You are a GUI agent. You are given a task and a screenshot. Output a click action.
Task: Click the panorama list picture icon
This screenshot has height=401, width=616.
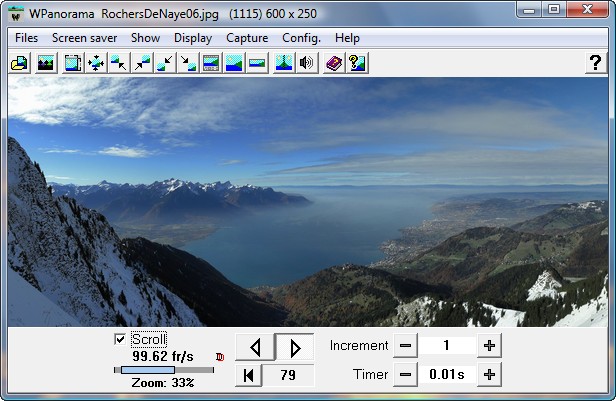click(x=45, y=64)
